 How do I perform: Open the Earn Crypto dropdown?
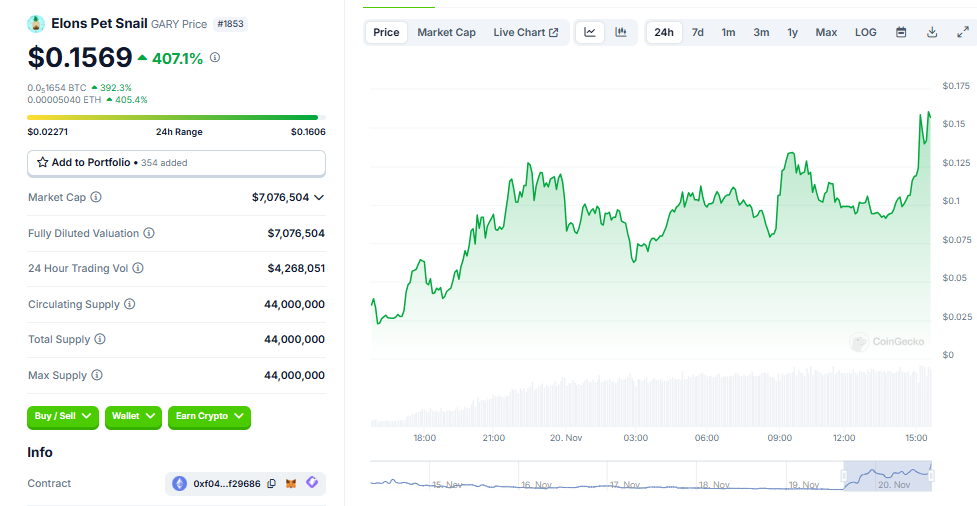click(x=209, y=416)
